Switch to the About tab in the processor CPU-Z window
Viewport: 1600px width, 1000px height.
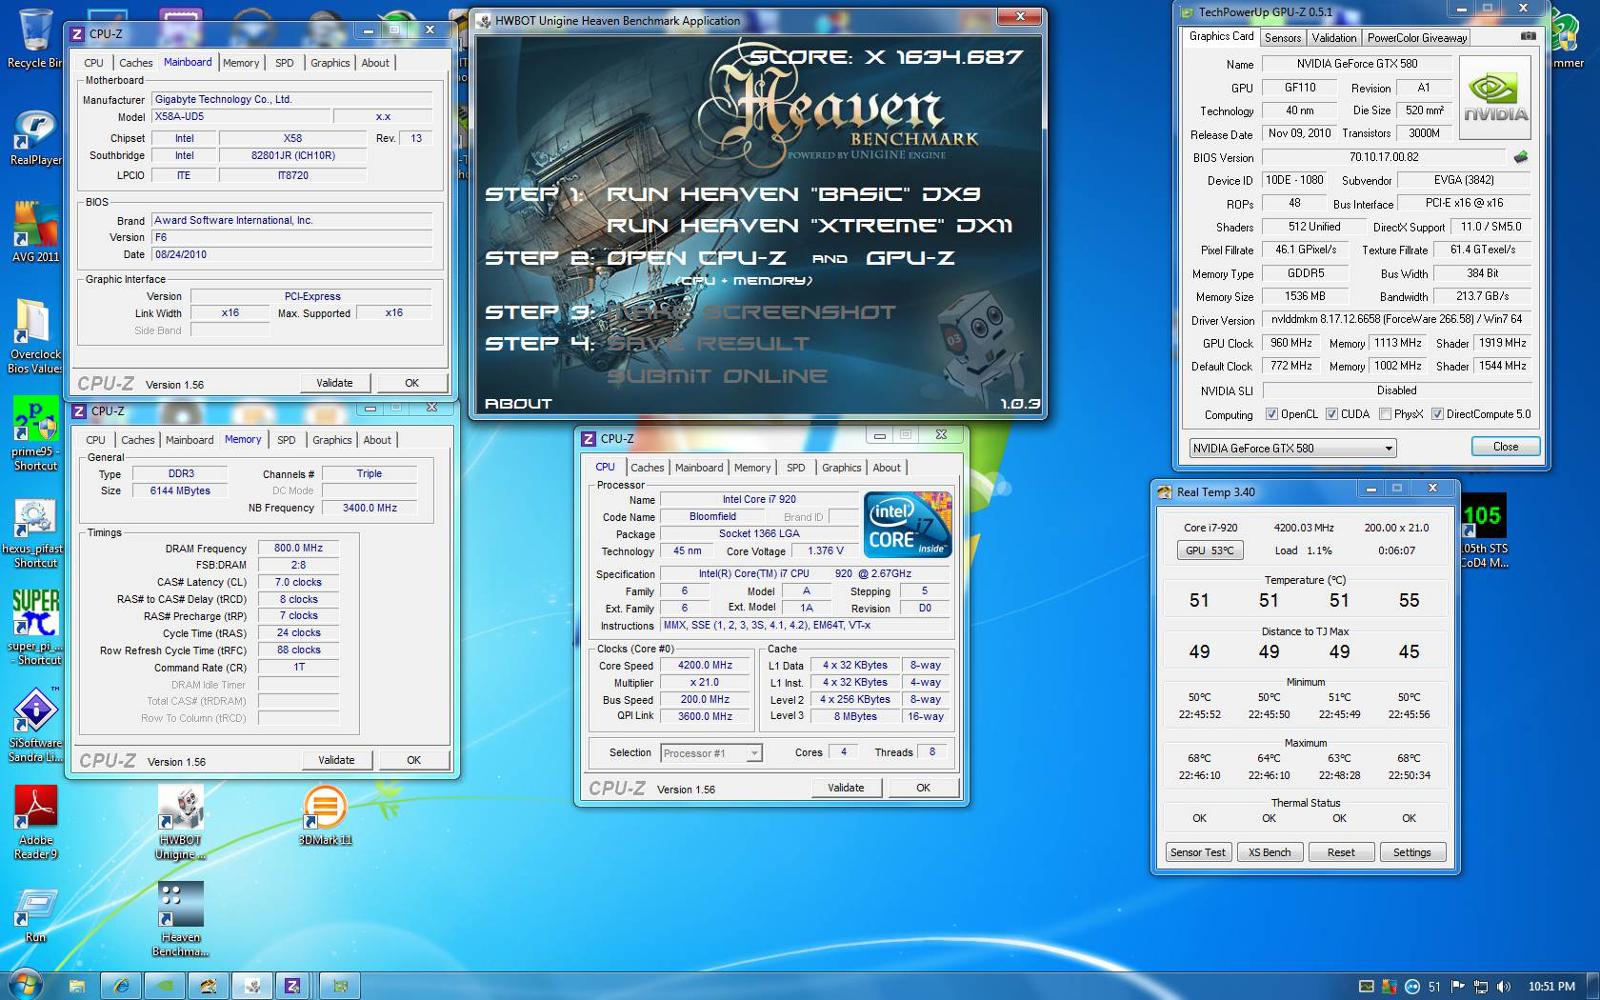click(886, 468)
